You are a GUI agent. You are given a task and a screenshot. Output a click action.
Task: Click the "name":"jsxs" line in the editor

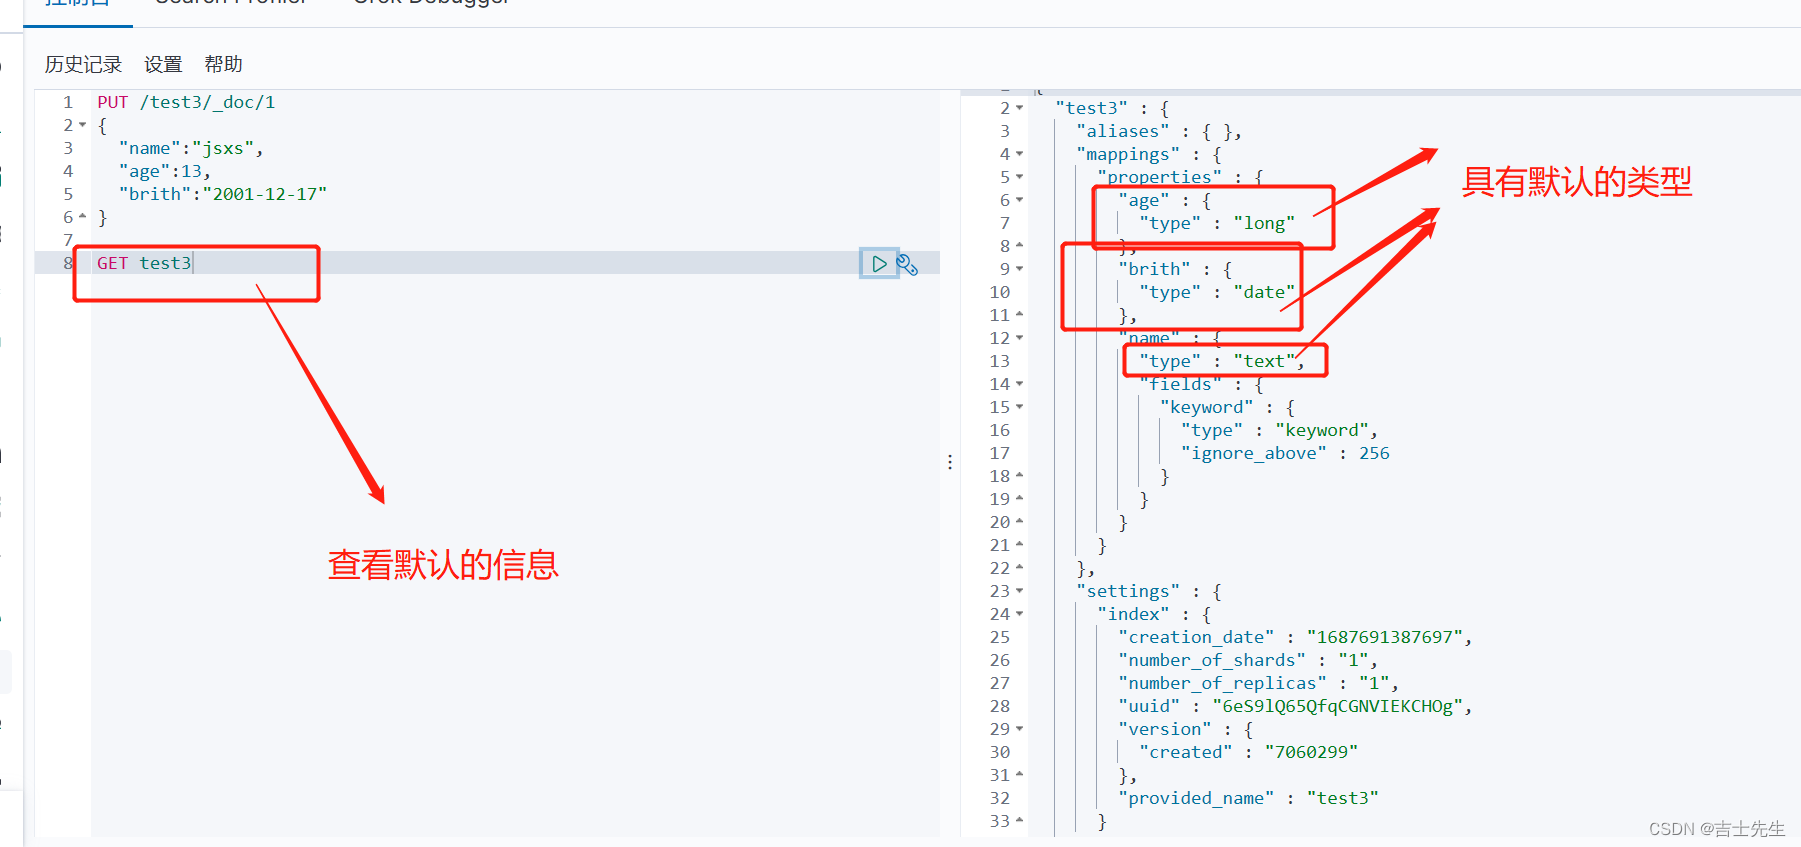pos(191,148)
